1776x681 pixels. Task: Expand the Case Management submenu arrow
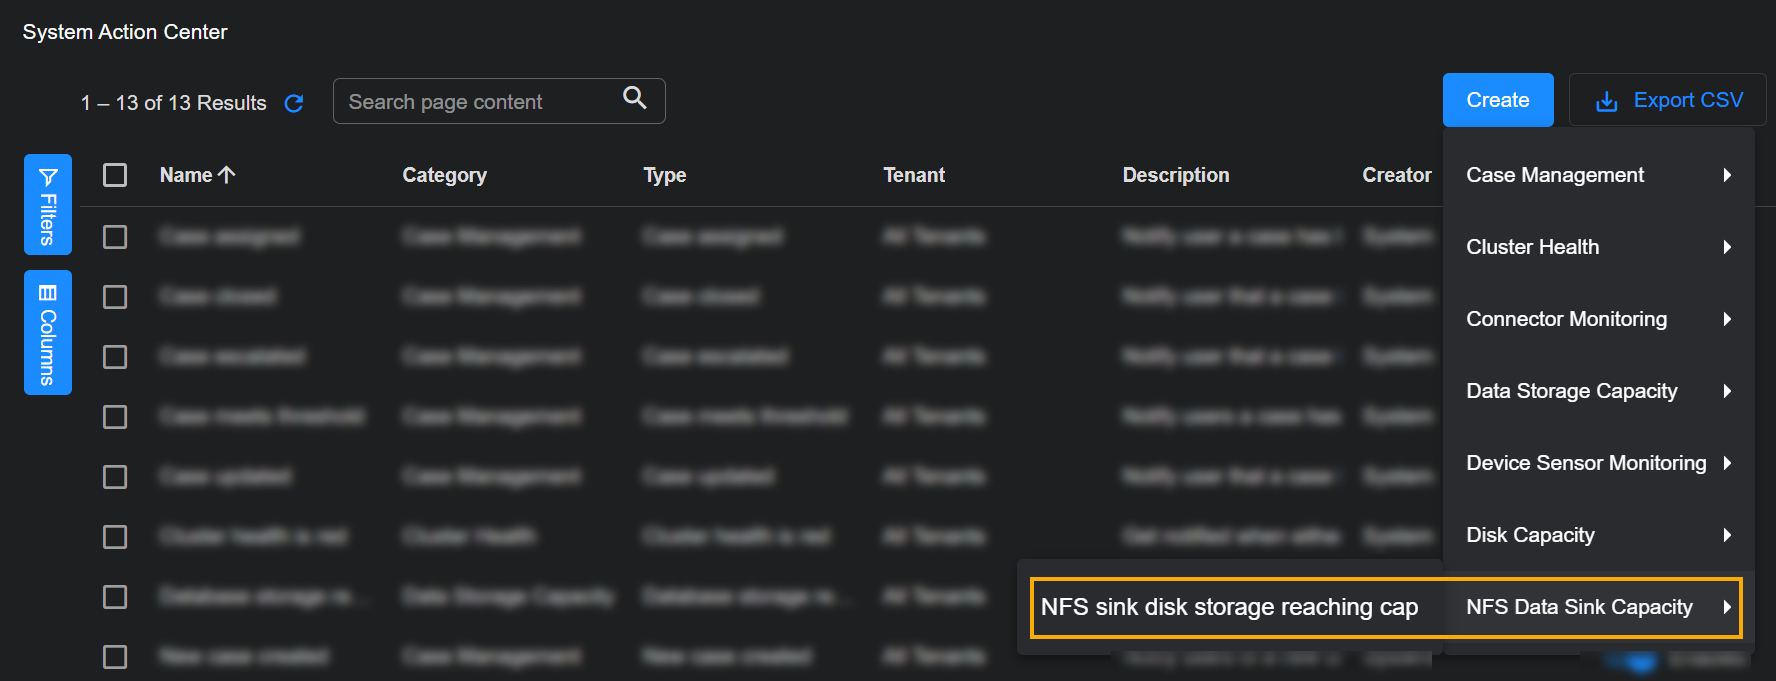pyautogui.click(x=1727, y=175)
